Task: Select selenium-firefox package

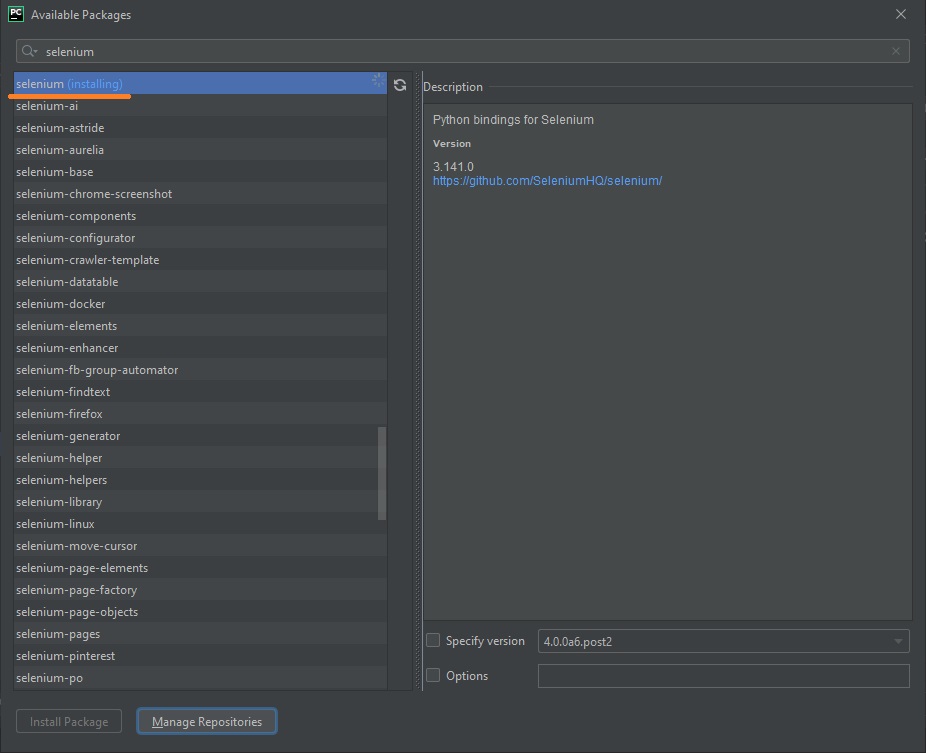Action: [x=200, y=413]
